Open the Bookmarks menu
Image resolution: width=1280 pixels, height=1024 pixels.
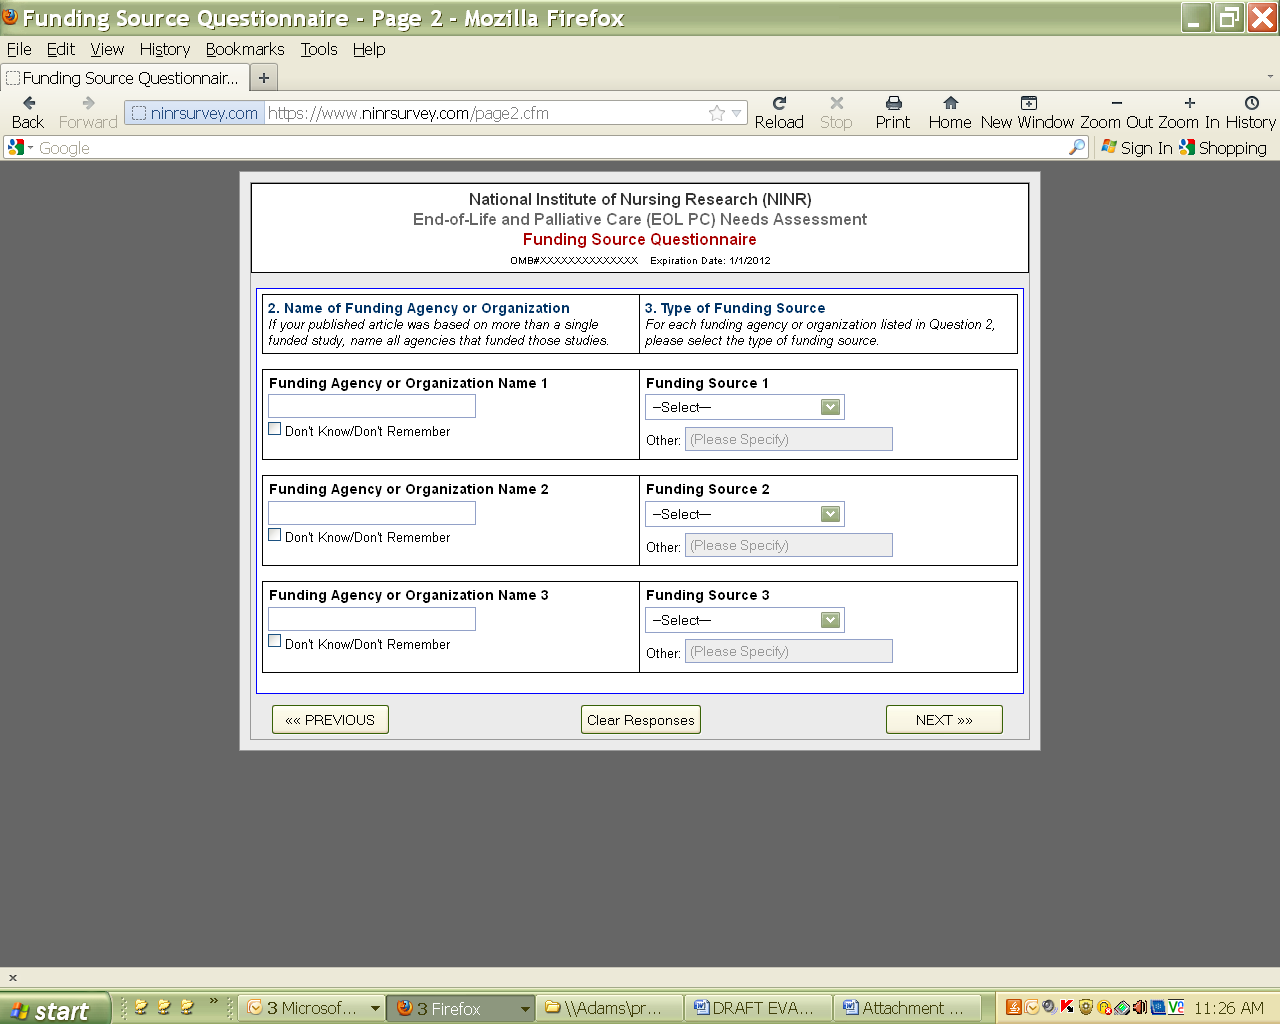(x=245, y=49)
